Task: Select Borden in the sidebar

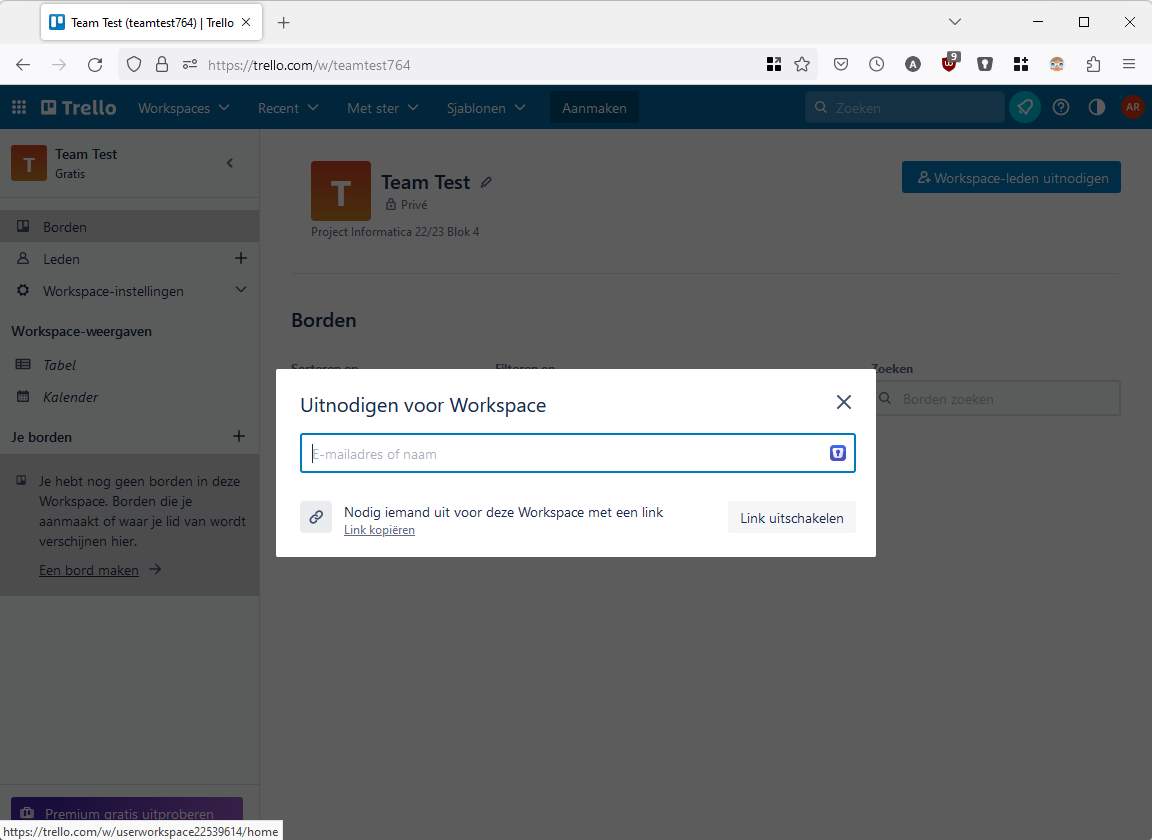Action: (65, 227)
